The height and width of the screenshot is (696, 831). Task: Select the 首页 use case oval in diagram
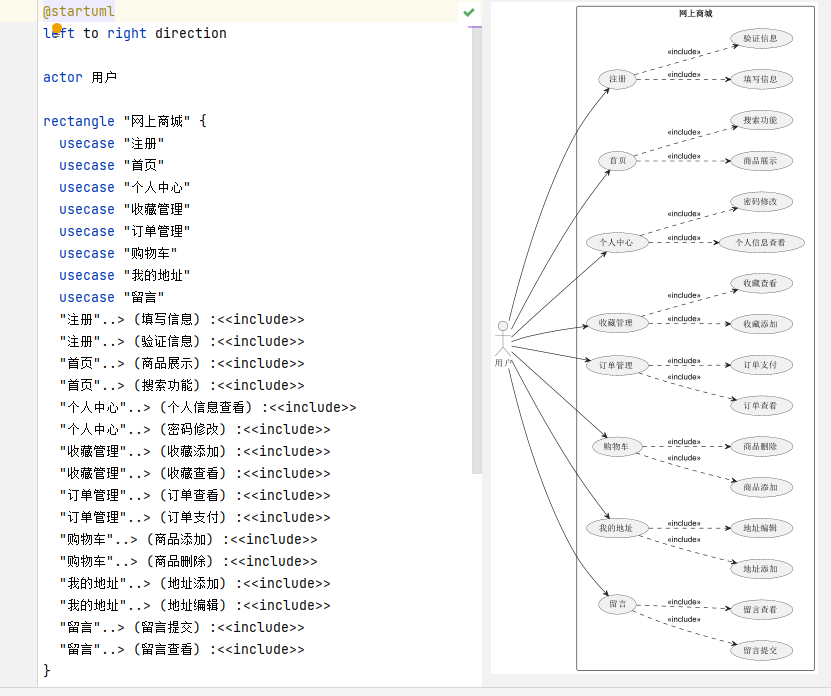coord(617,161)
